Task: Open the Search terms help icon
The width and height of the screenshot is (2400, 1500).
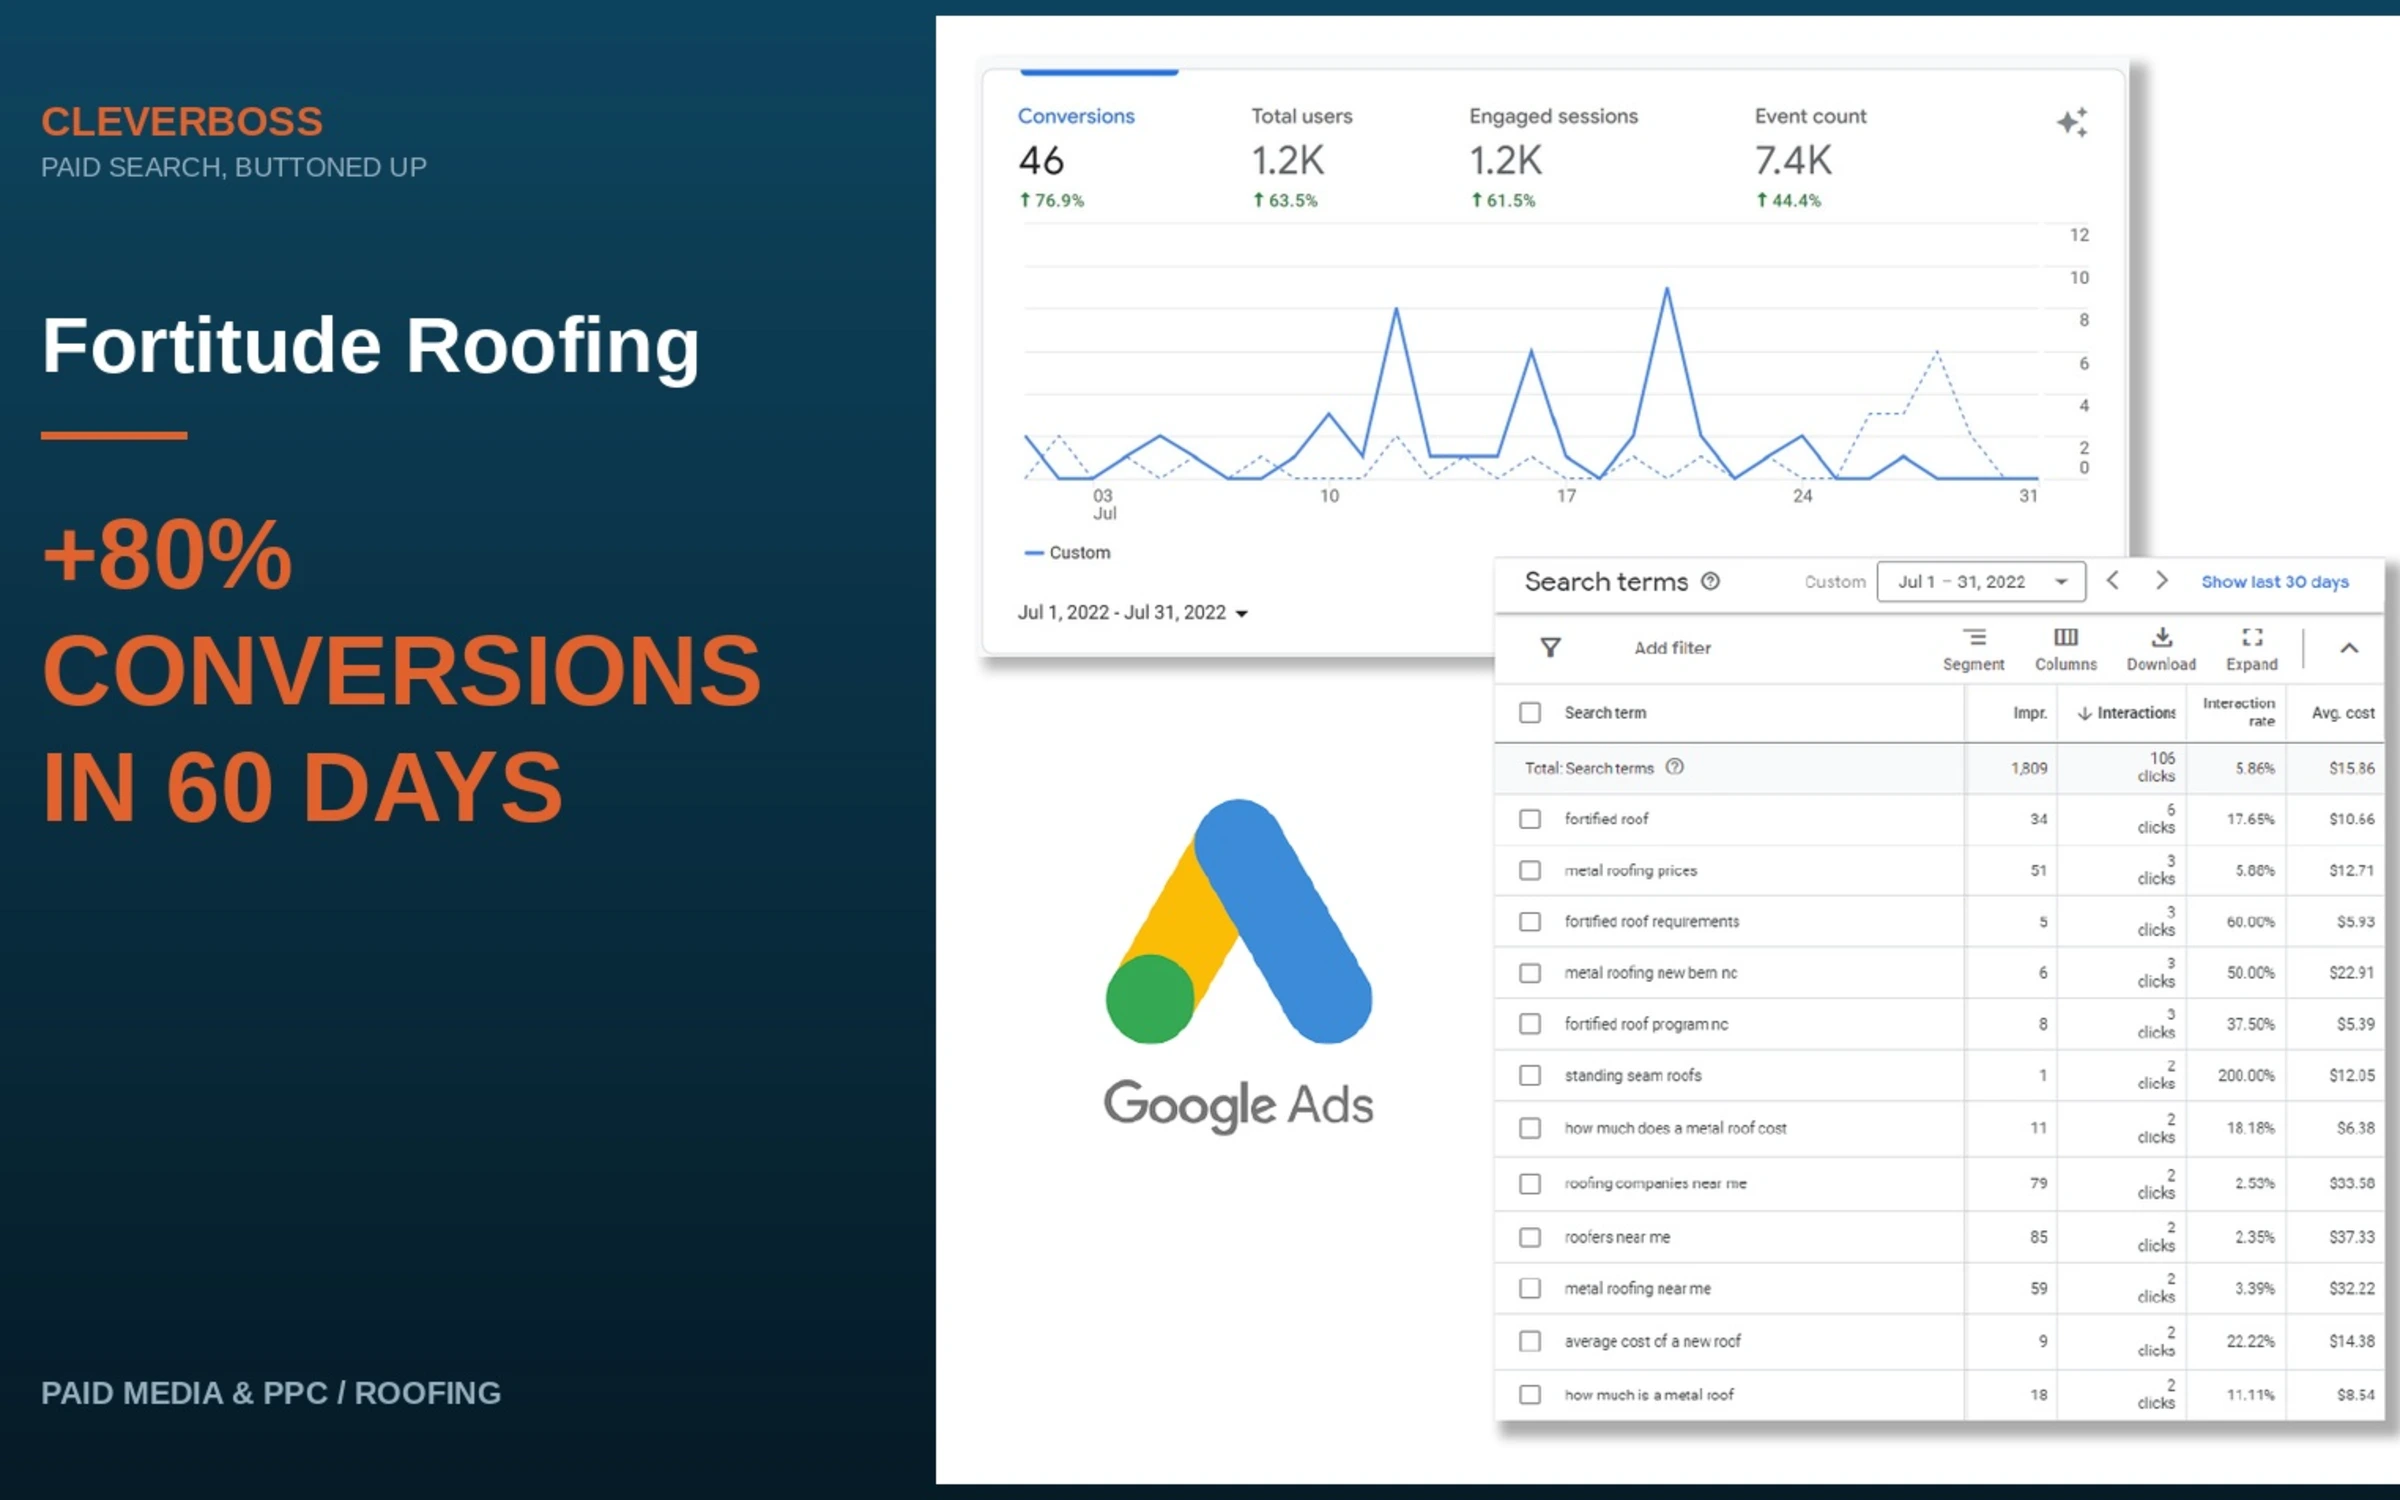Action: 1711,581
